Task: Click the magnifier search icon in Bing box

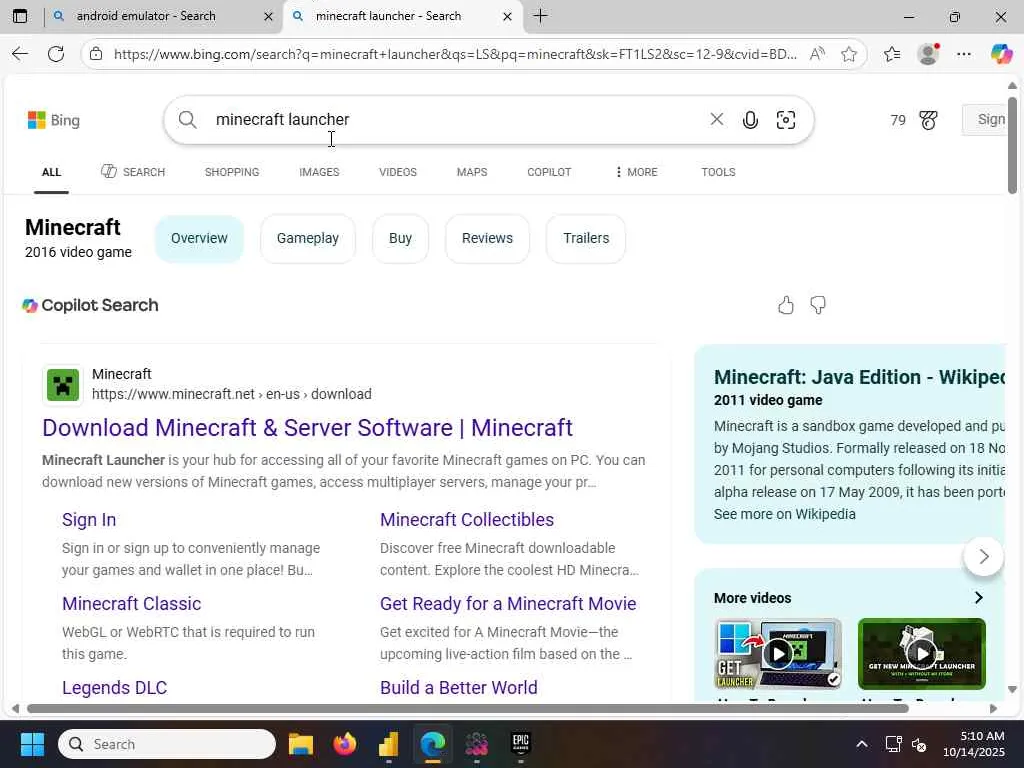Action: click(x=187, y=120)
